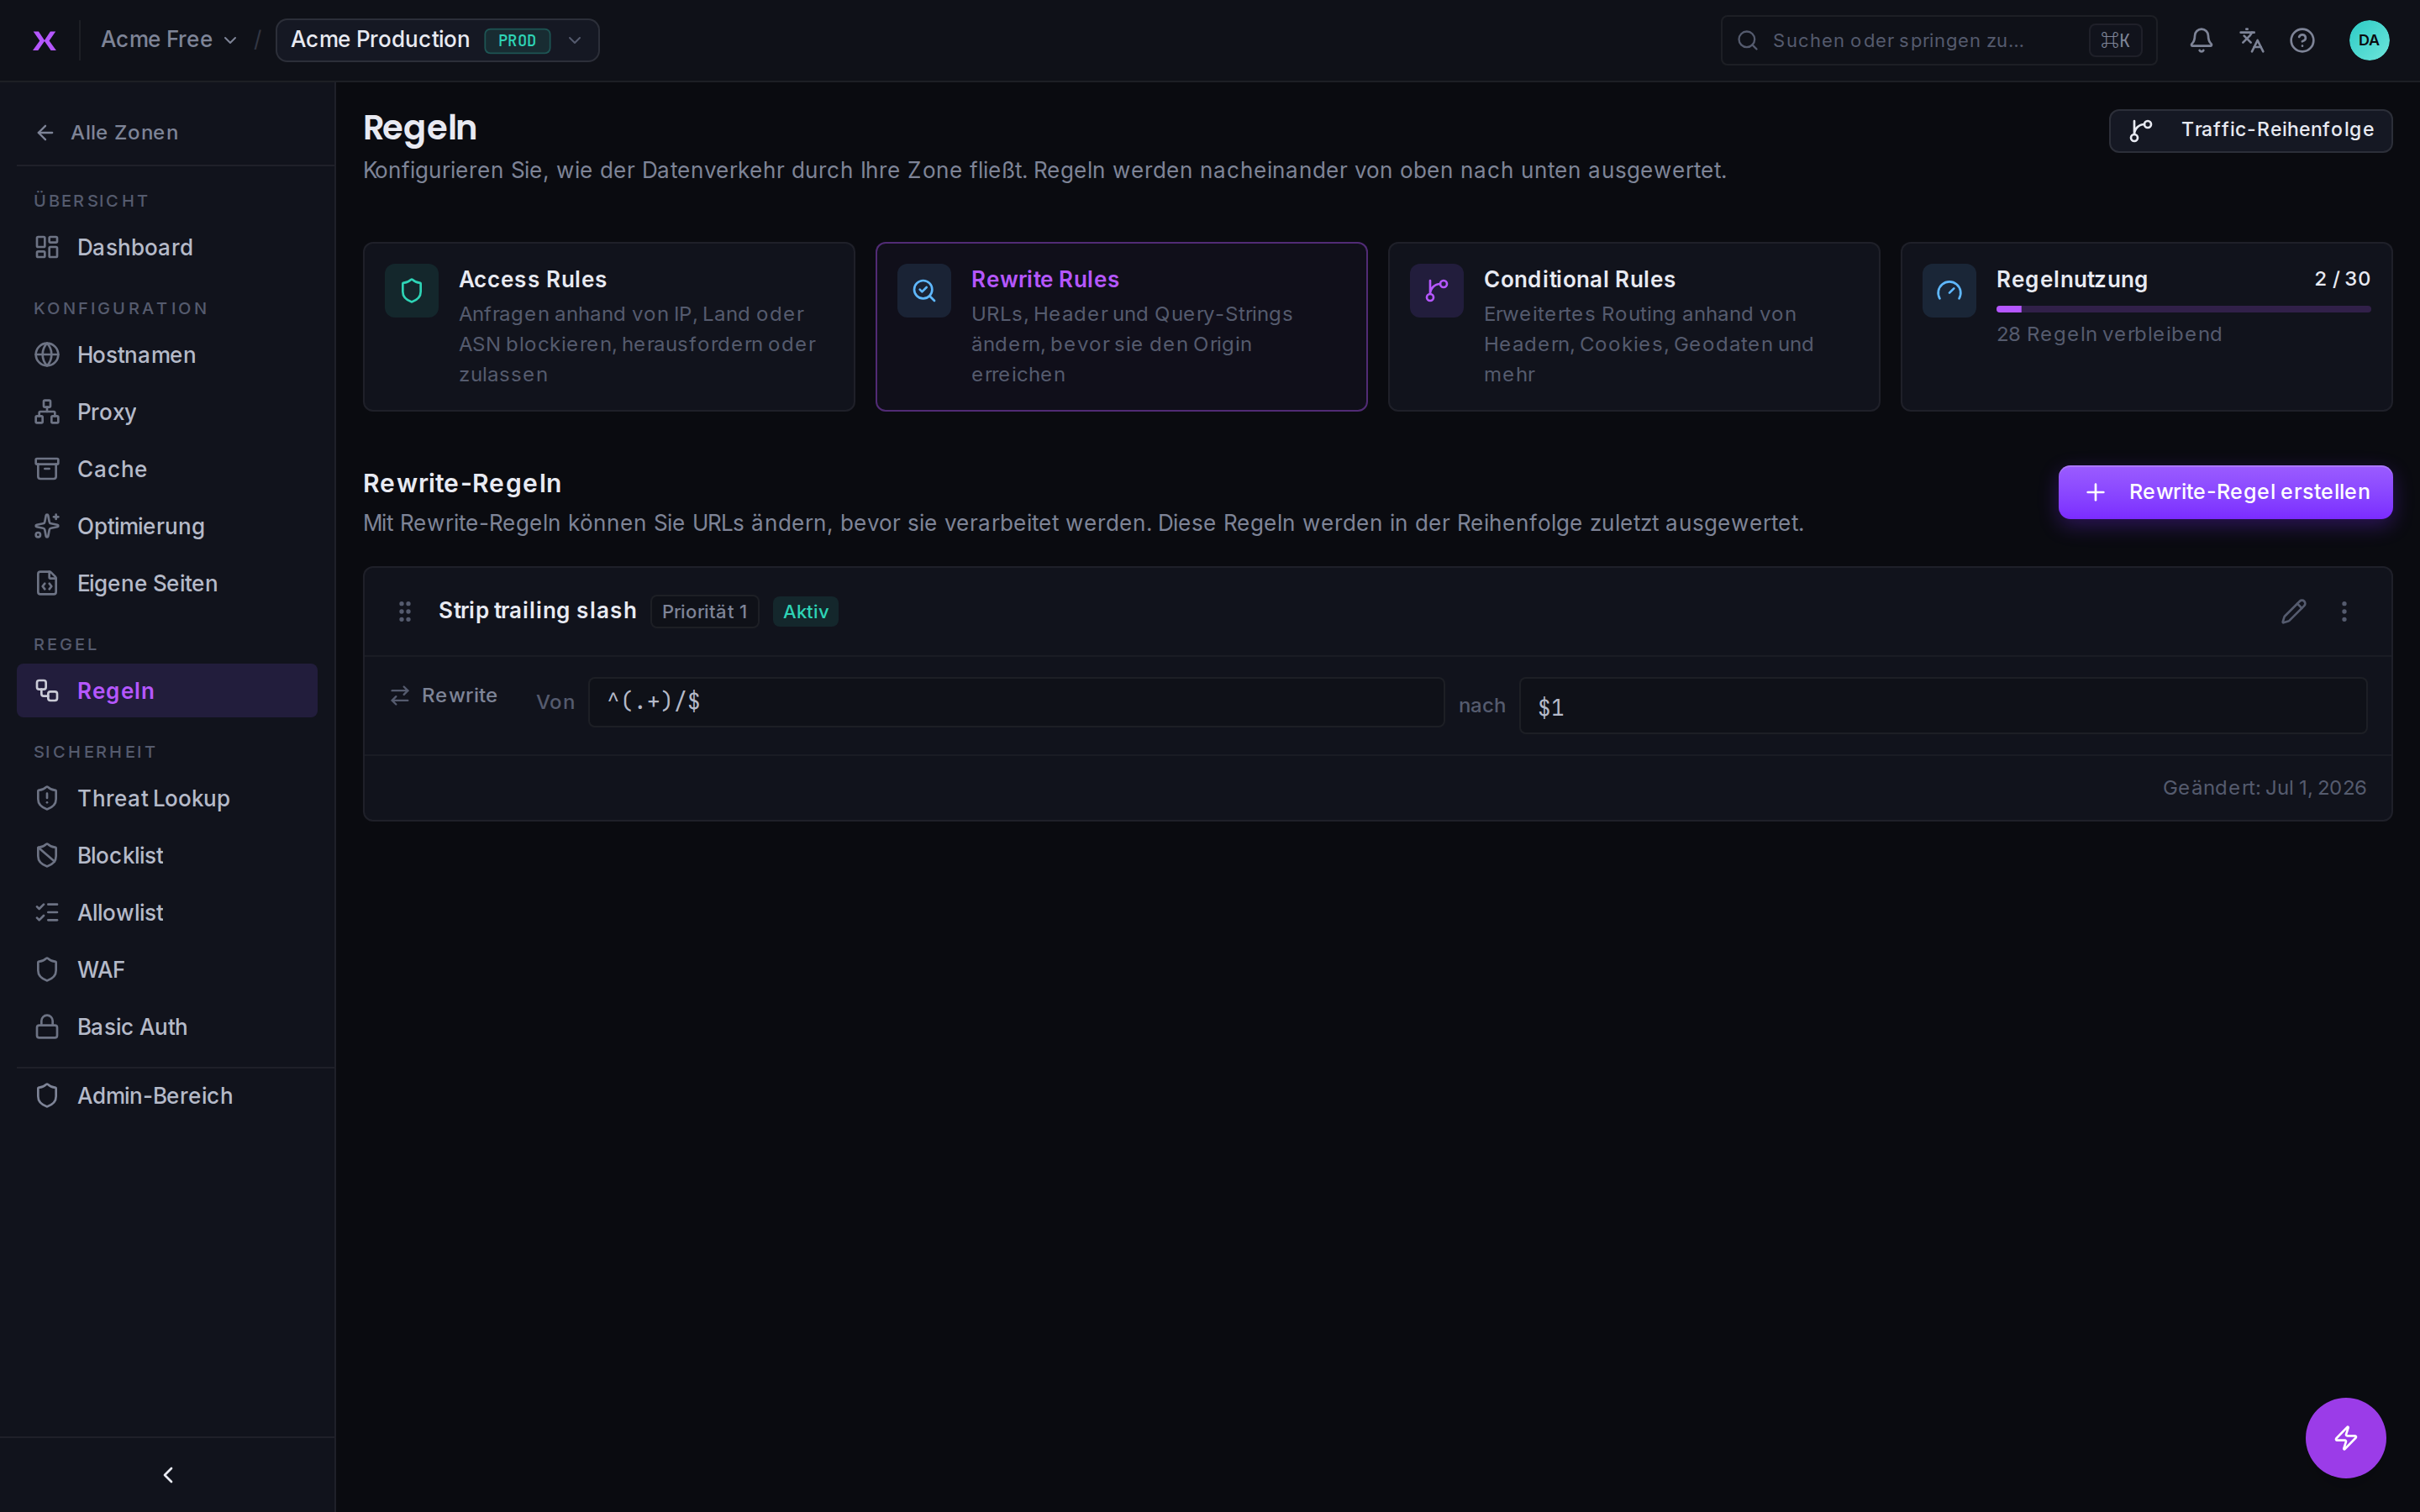Open the language translation icon
2420x1512 pixels.
click(2251, 40)
